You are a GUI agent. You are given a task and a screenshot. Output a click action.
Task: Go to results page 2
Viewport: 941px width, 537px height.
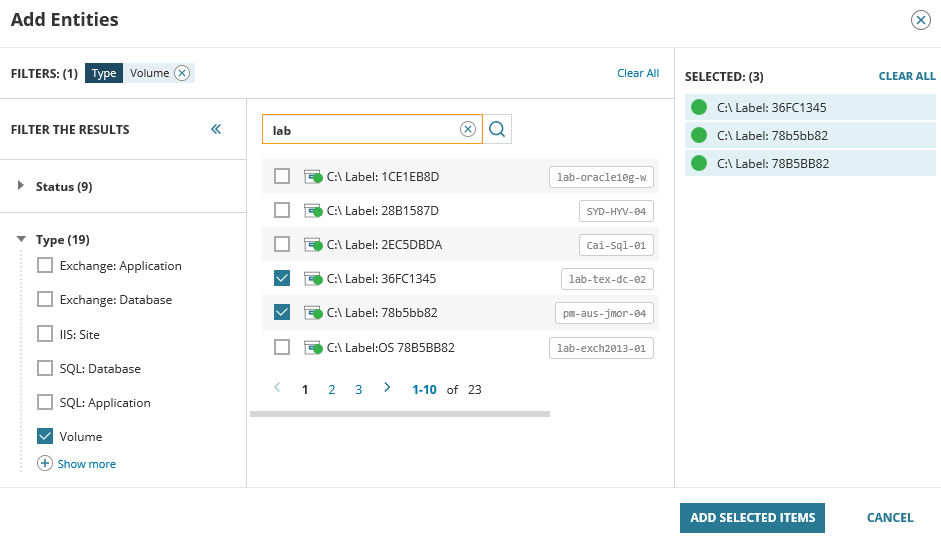coord(332,389)
